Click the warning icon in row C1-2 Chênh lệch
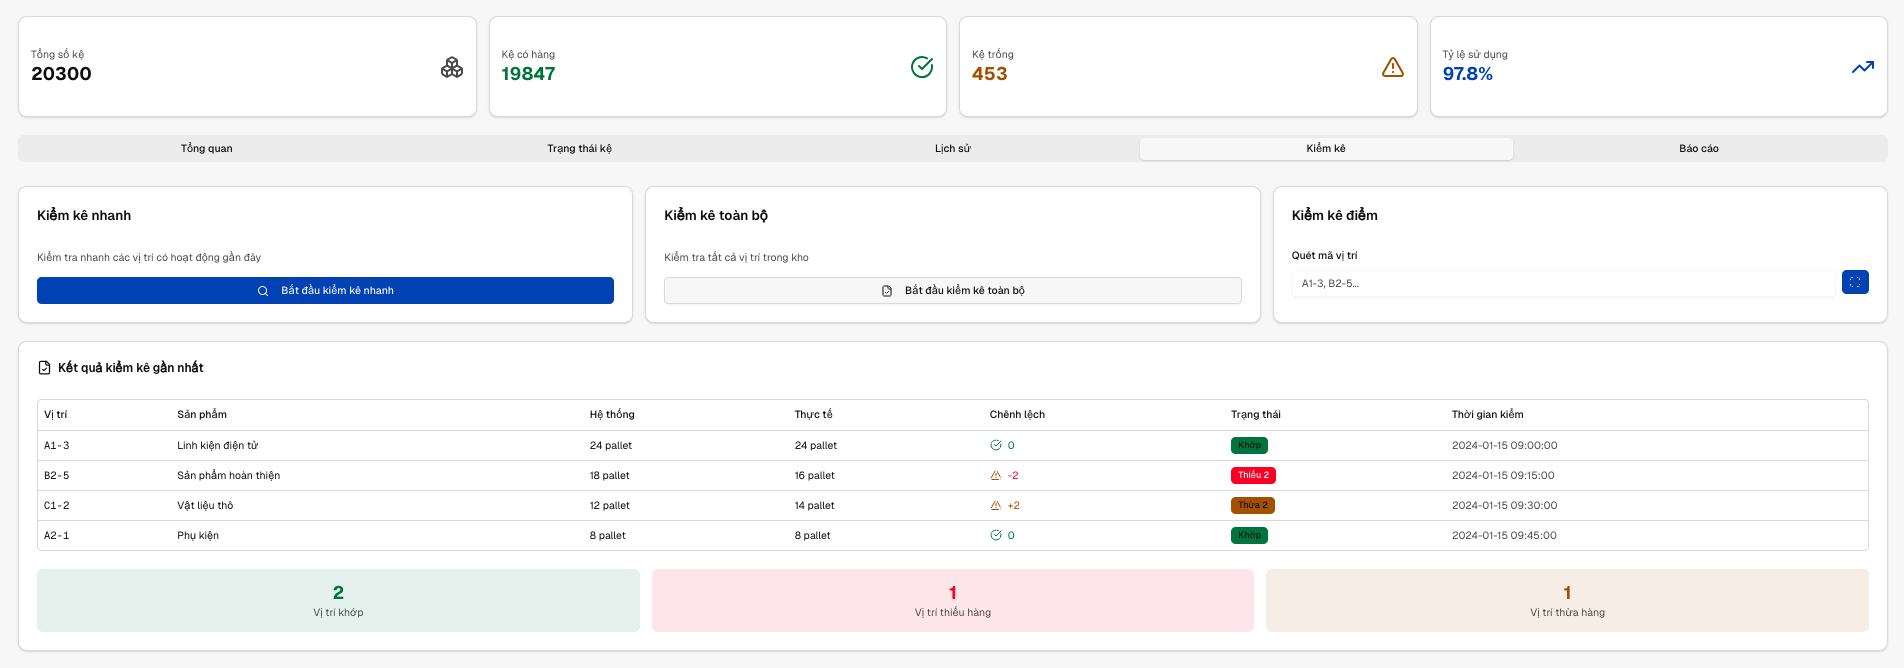The image size is (1904, 668). 996,506
